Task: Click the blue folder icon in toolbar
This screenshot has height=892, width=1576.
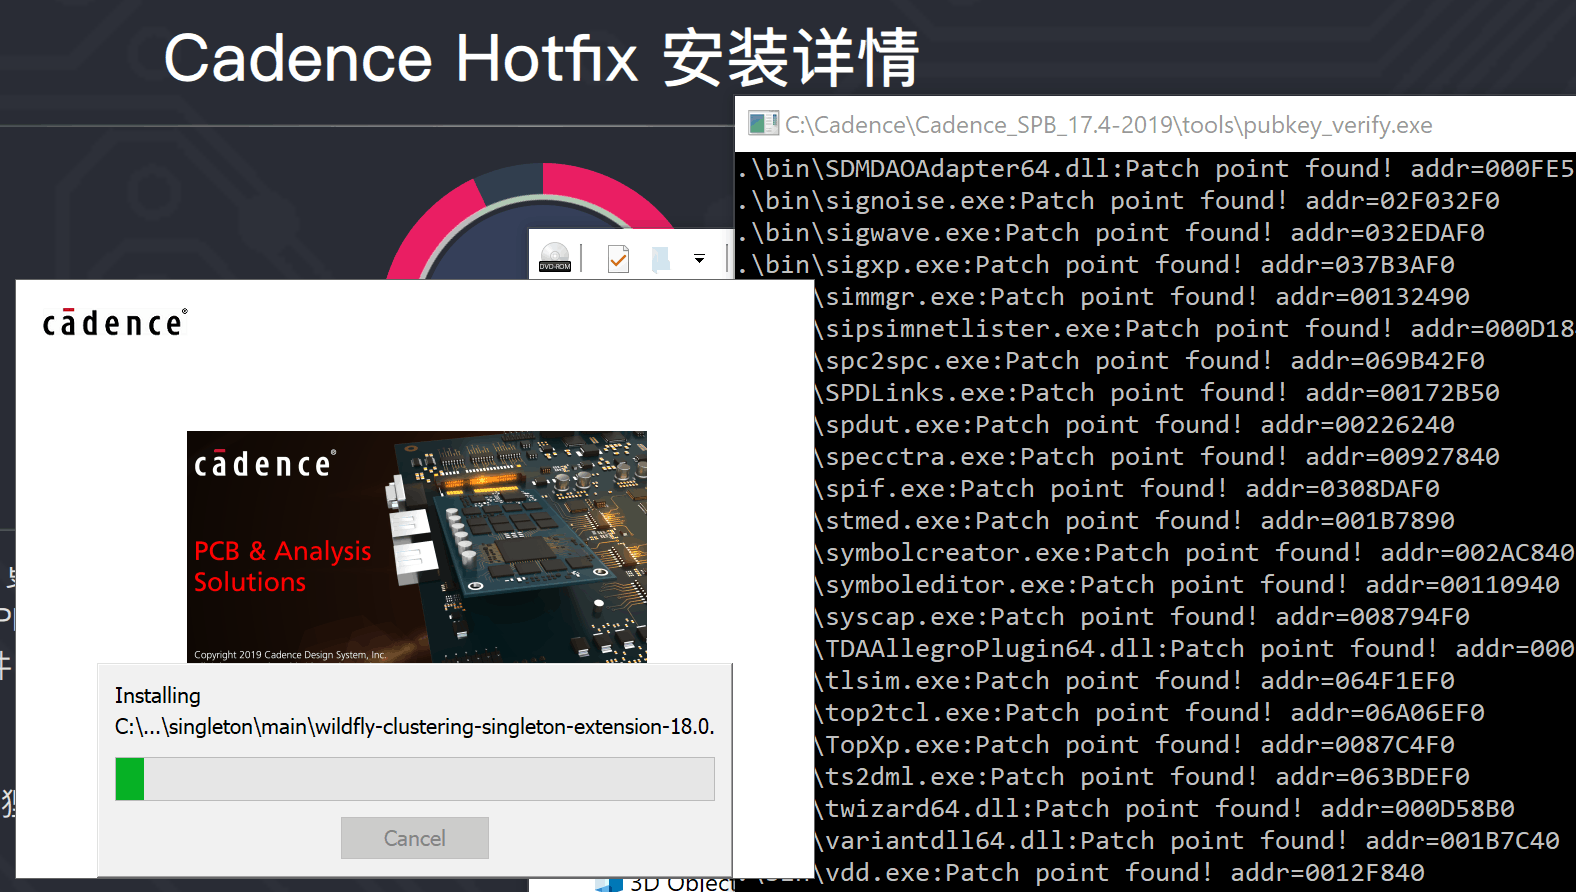Action: coord(661,260)
